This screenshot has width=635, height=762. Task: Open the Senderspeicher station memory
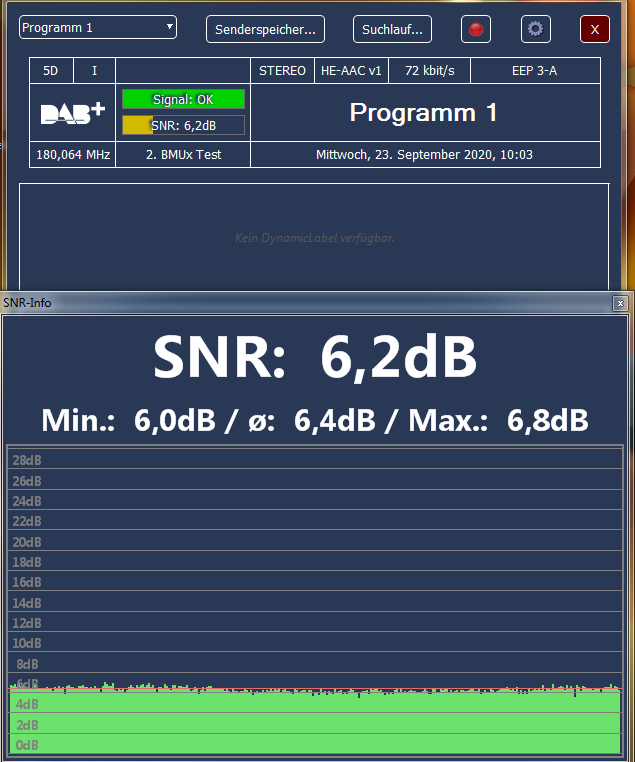point(265,30)
